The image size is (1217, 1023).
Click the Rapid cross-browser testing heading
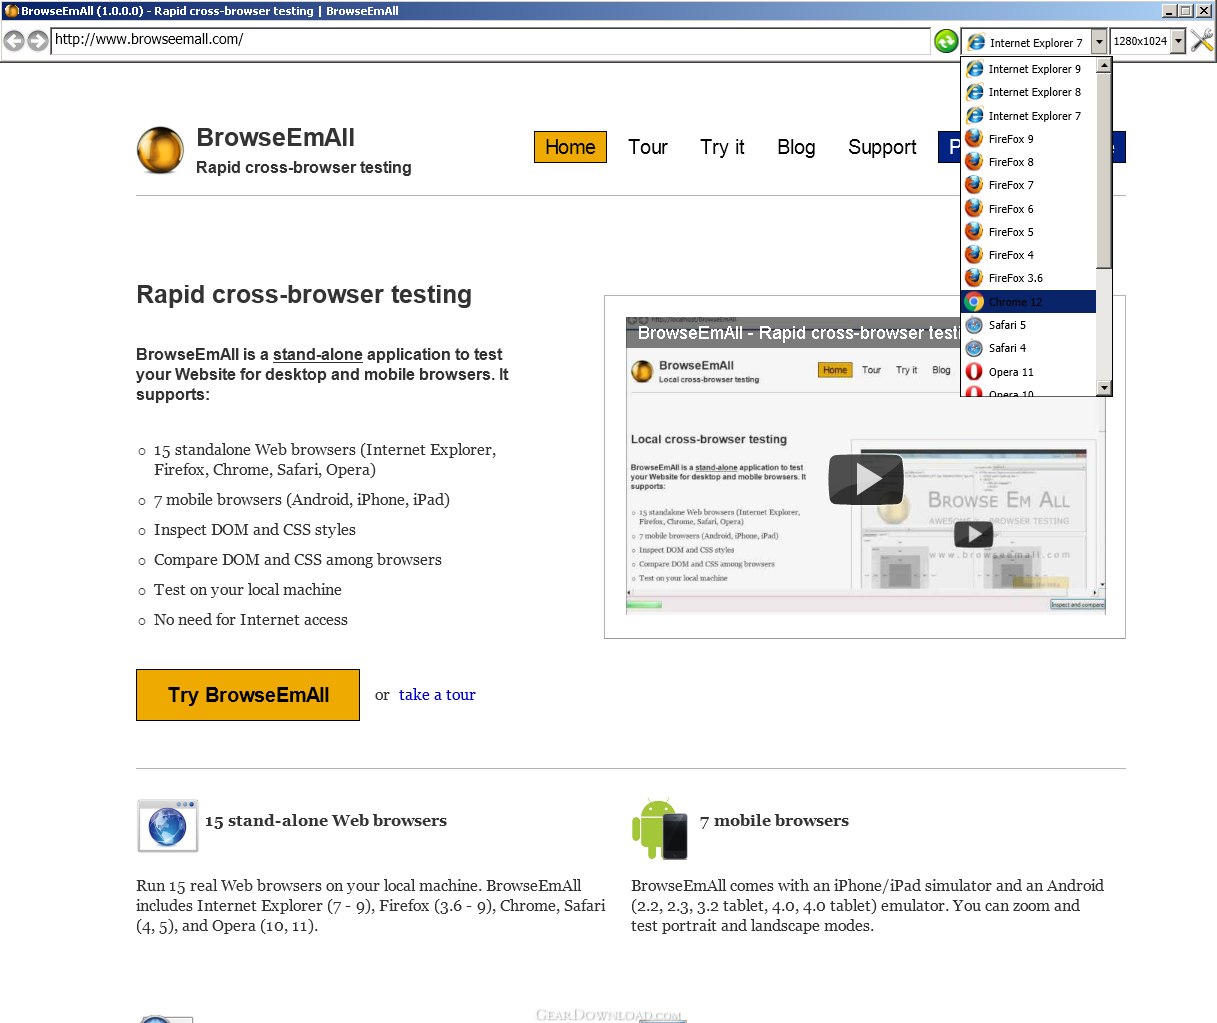point(304,294)
